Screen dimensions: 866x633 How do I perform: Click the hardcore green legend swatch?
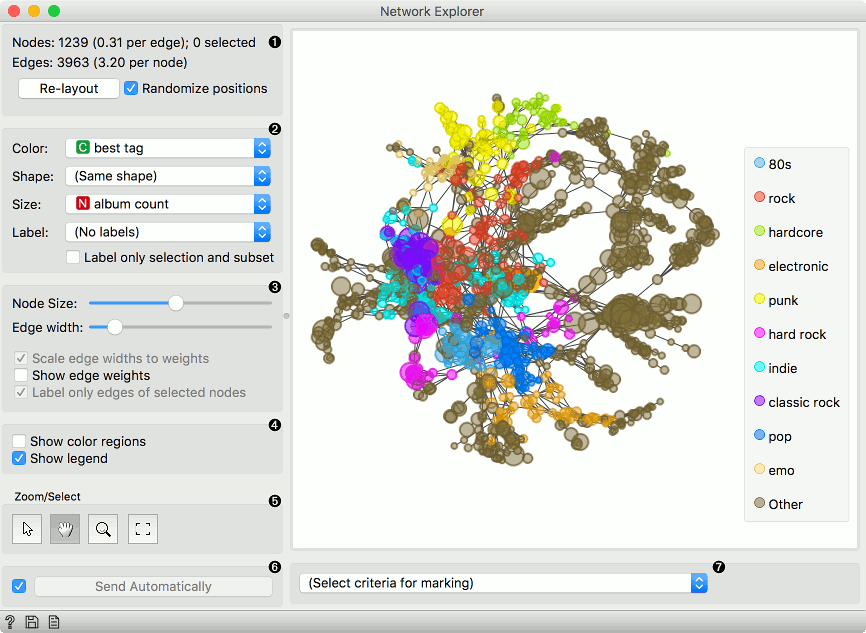coord(759,231)
